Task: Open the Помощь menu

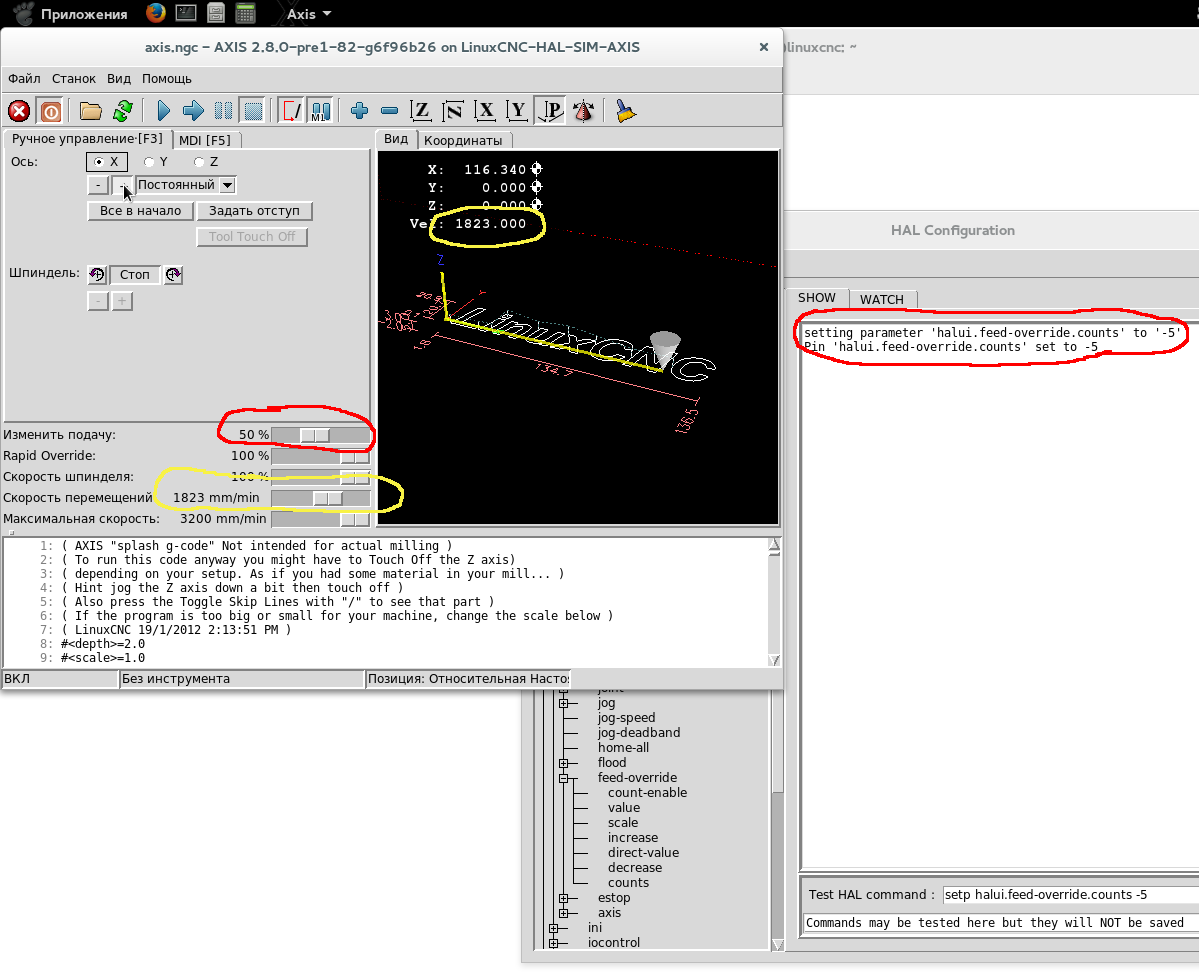Action: tap(167, 79)
